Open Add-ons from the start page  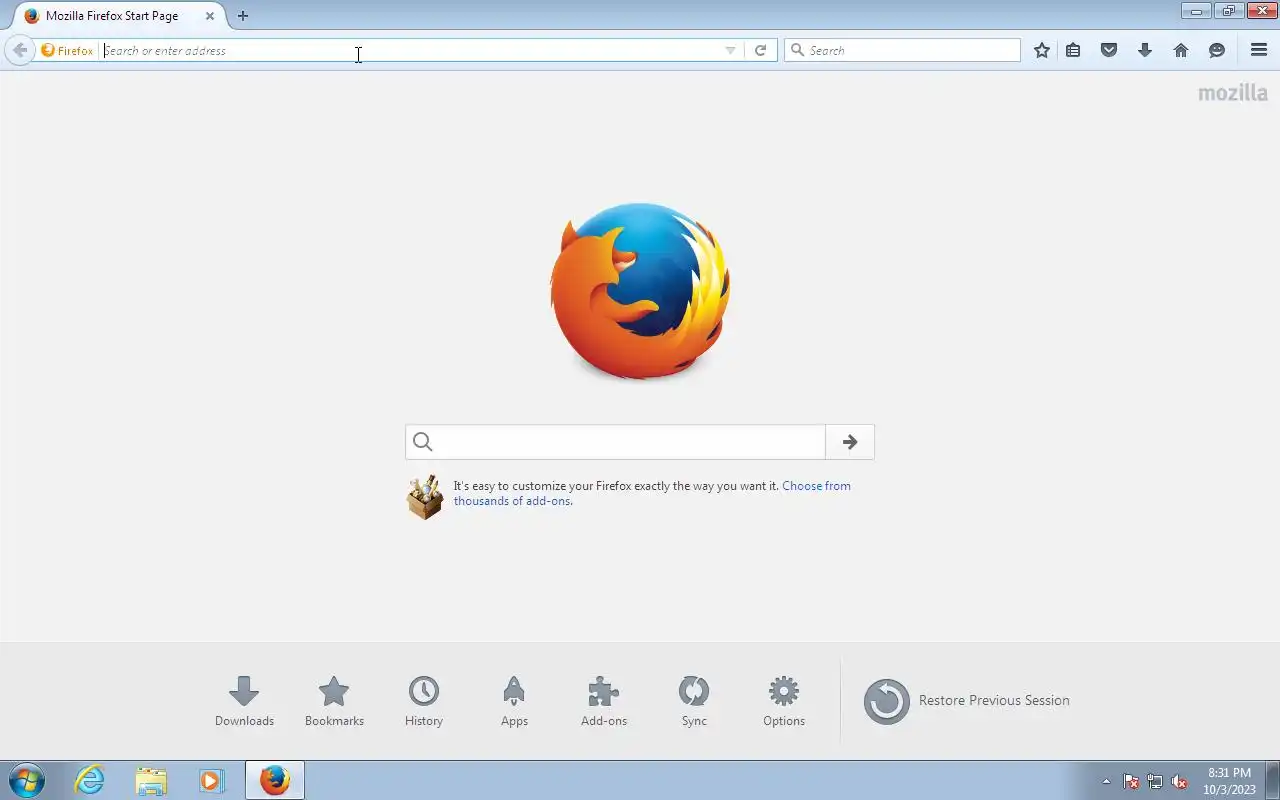[x=604, y=701]
